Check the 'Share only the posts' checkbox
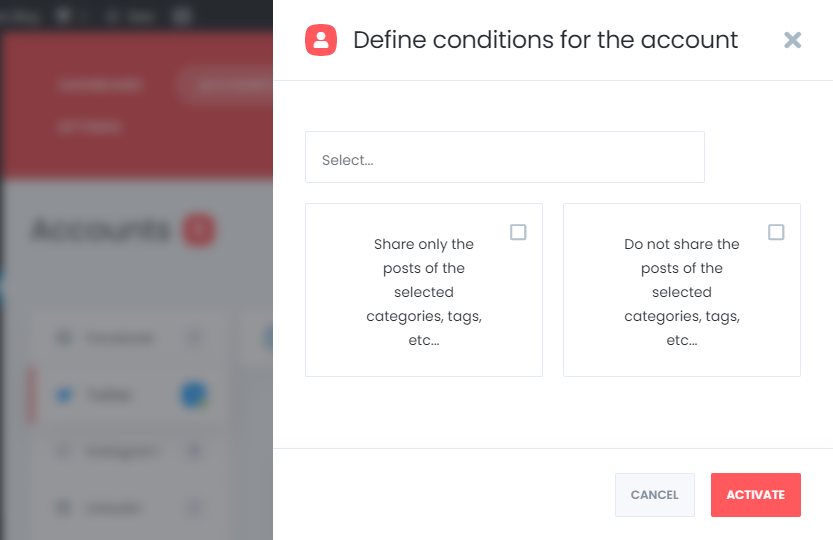Image resolution: width=833 pixels, height=540 pixels. click(518, 232)
